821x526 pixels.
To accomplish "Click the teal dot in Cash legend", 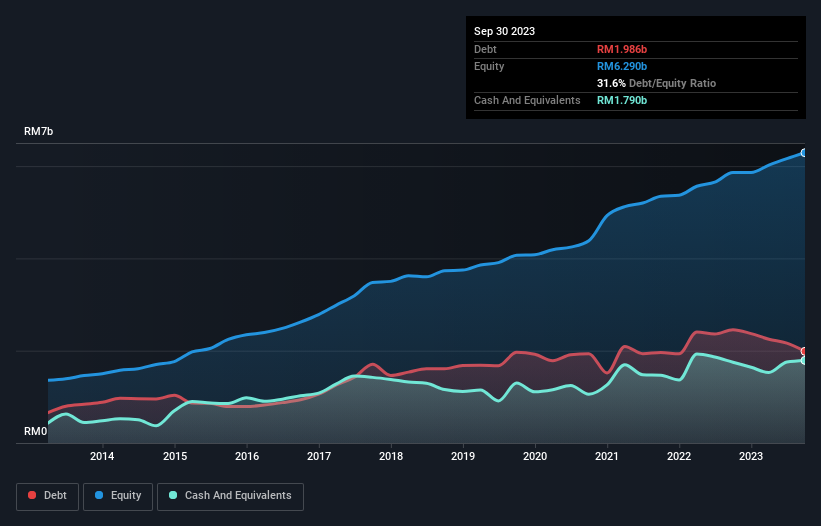I will [173, 495].
